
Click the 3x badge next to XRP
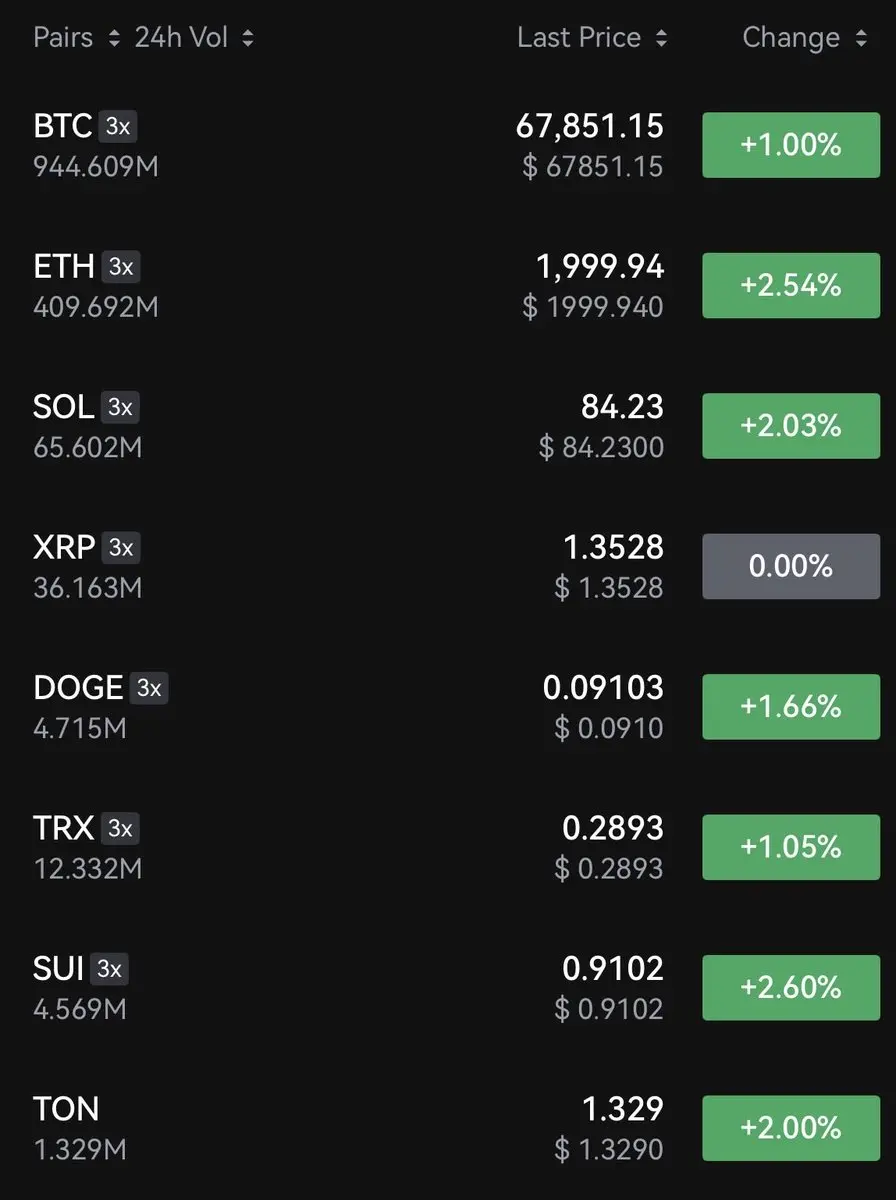click(x=121, y=548)
